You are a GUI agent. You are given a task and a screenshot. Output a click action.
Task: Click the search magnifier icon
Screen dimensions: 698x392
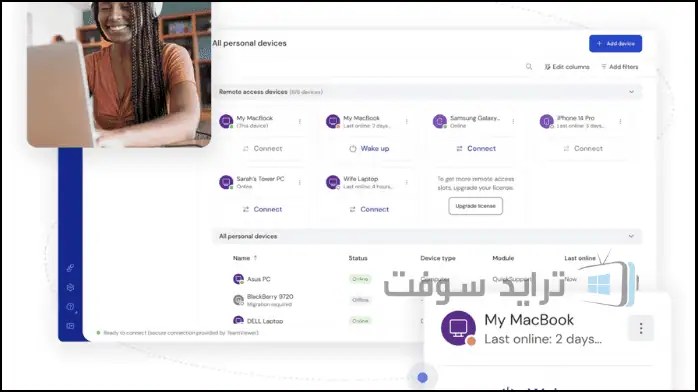(x=529, y=67)
